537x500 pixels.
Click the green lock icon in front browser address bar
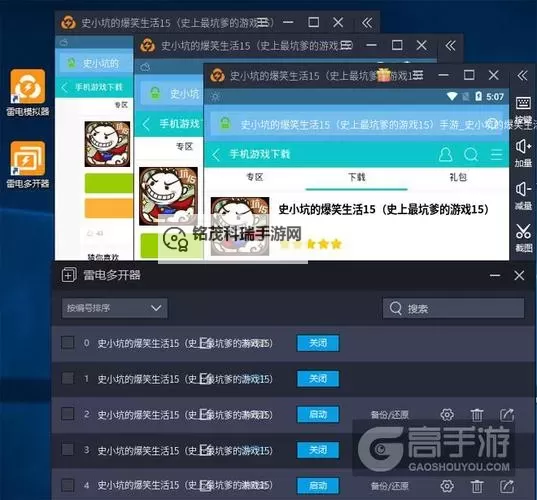pos(225,123)
